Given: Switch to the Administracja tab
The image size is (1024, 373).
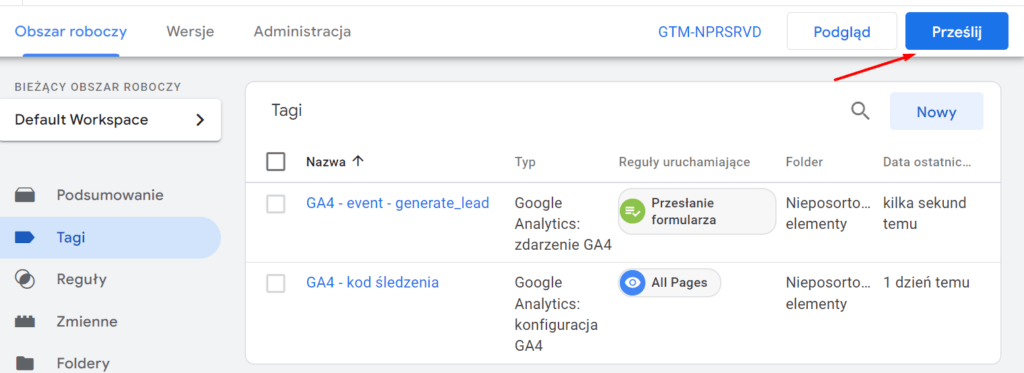Looking at the screenshot, I should (x=302, y=31).
